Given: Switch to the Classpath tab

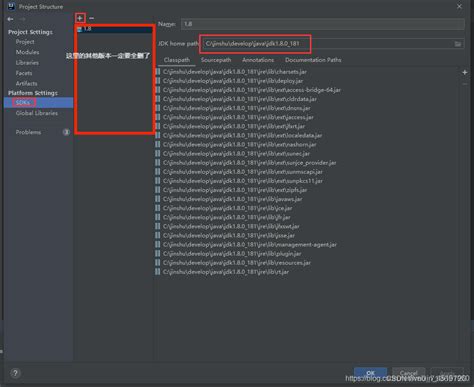Looking at the screenshot, I should pyautogui.click(x=177, y=60).
